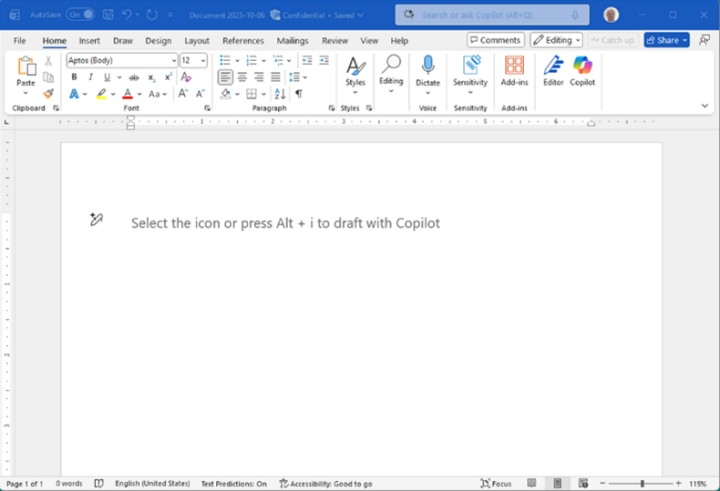The image size is (720, 491).
Task: Start Dictate with the microphone icon
Action: coord(428,68)
